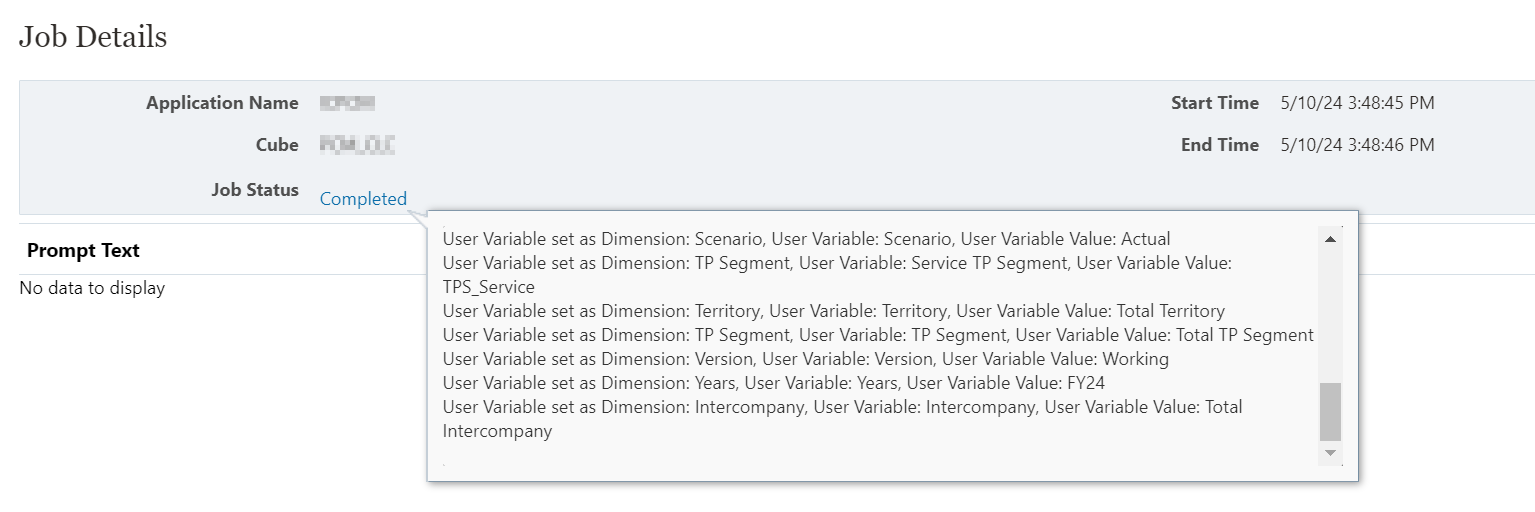Viewport: 1535px width, 512px height.
Task: Select the Prompt Text column header
Action: (x=83, y=250)
